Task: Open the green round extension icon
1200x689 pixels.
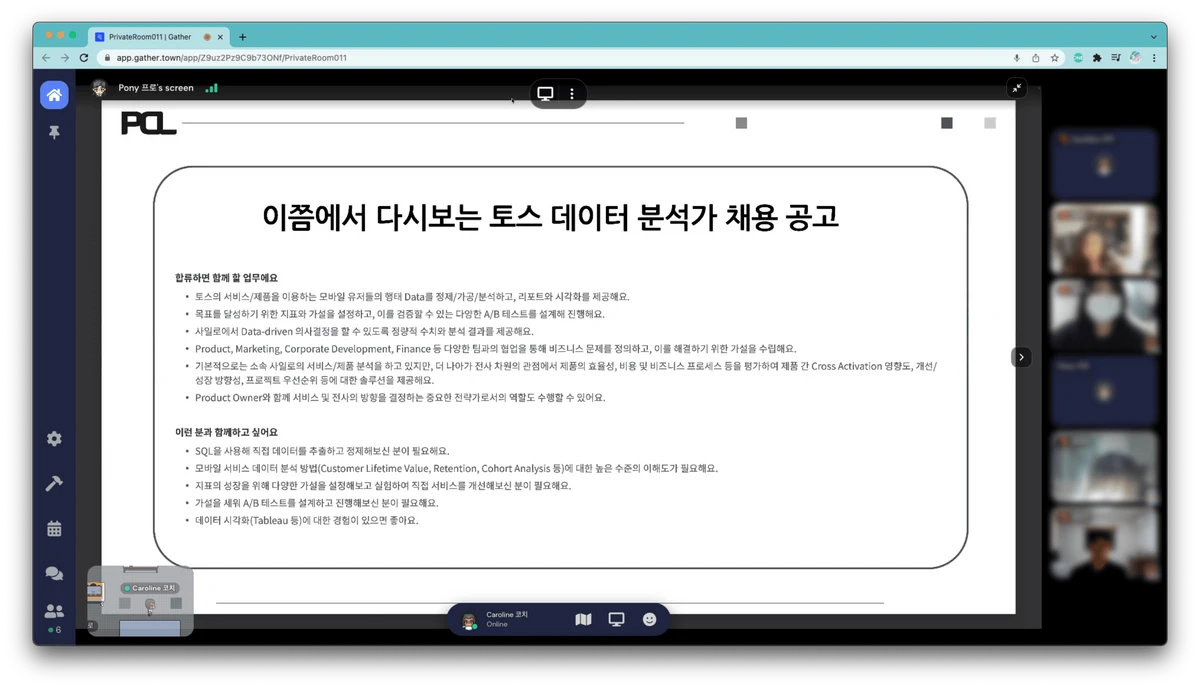Action: (x=1078, y=58)
